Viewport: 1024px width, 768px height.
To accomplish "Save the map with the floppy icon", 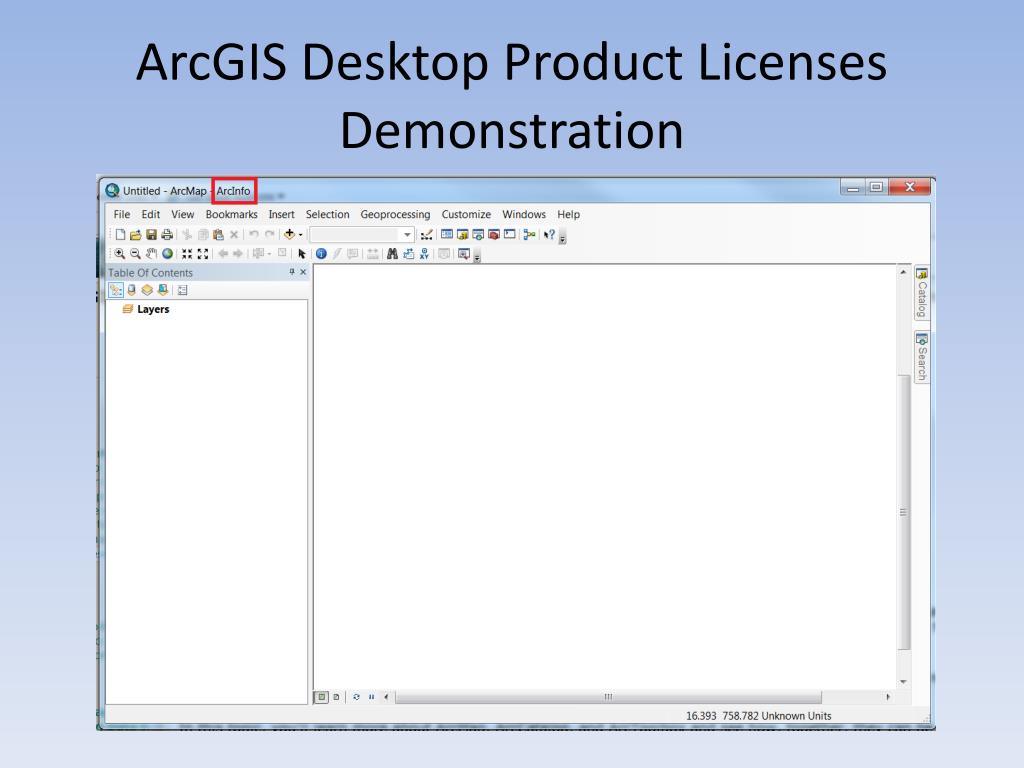I will point(152,234).
